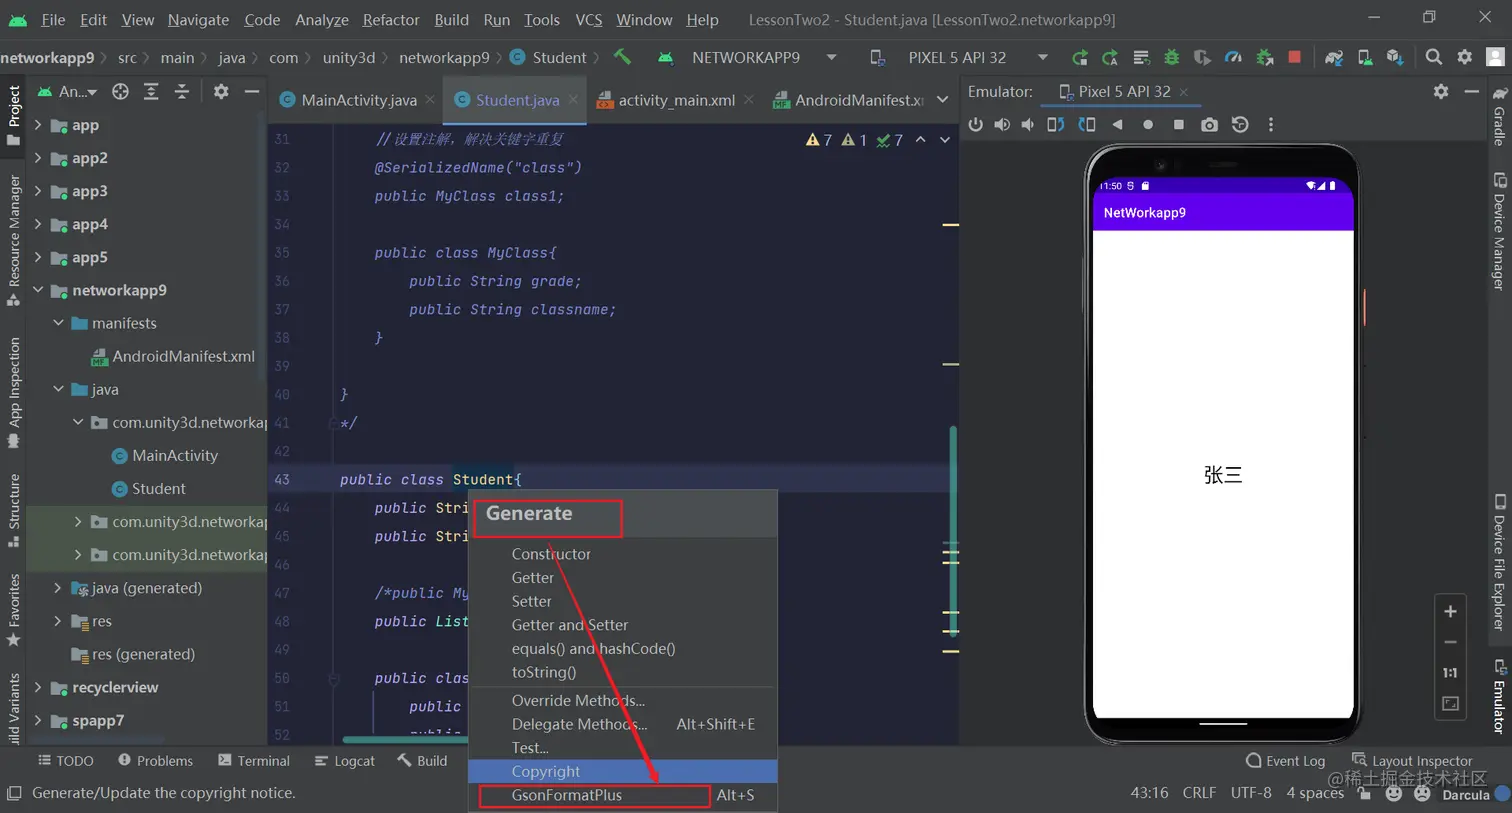Open Problems tool window button

point(155,761)
